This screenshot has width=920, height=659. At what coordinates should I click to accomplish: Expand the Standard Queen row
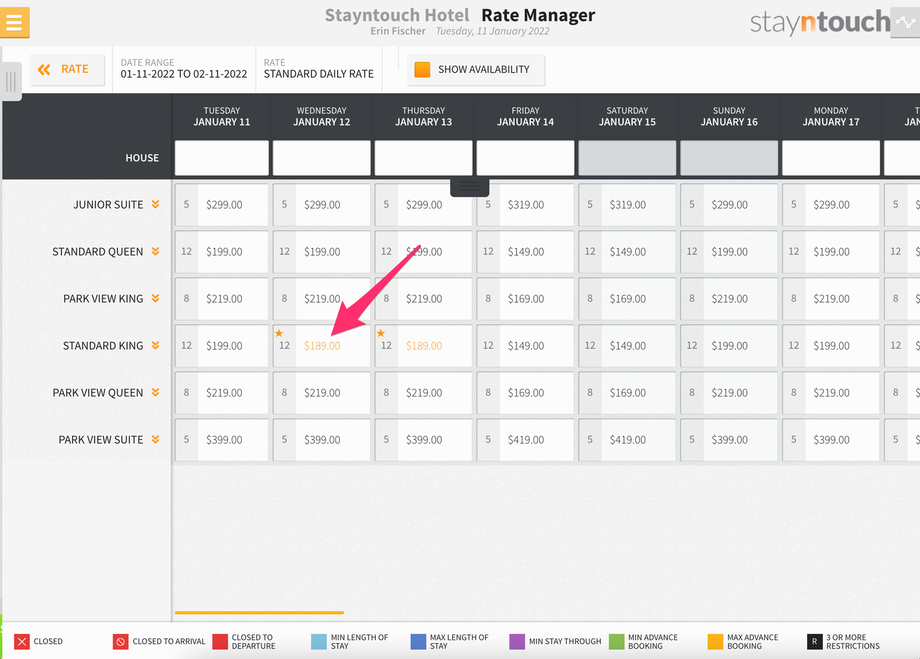coord(155,251)
